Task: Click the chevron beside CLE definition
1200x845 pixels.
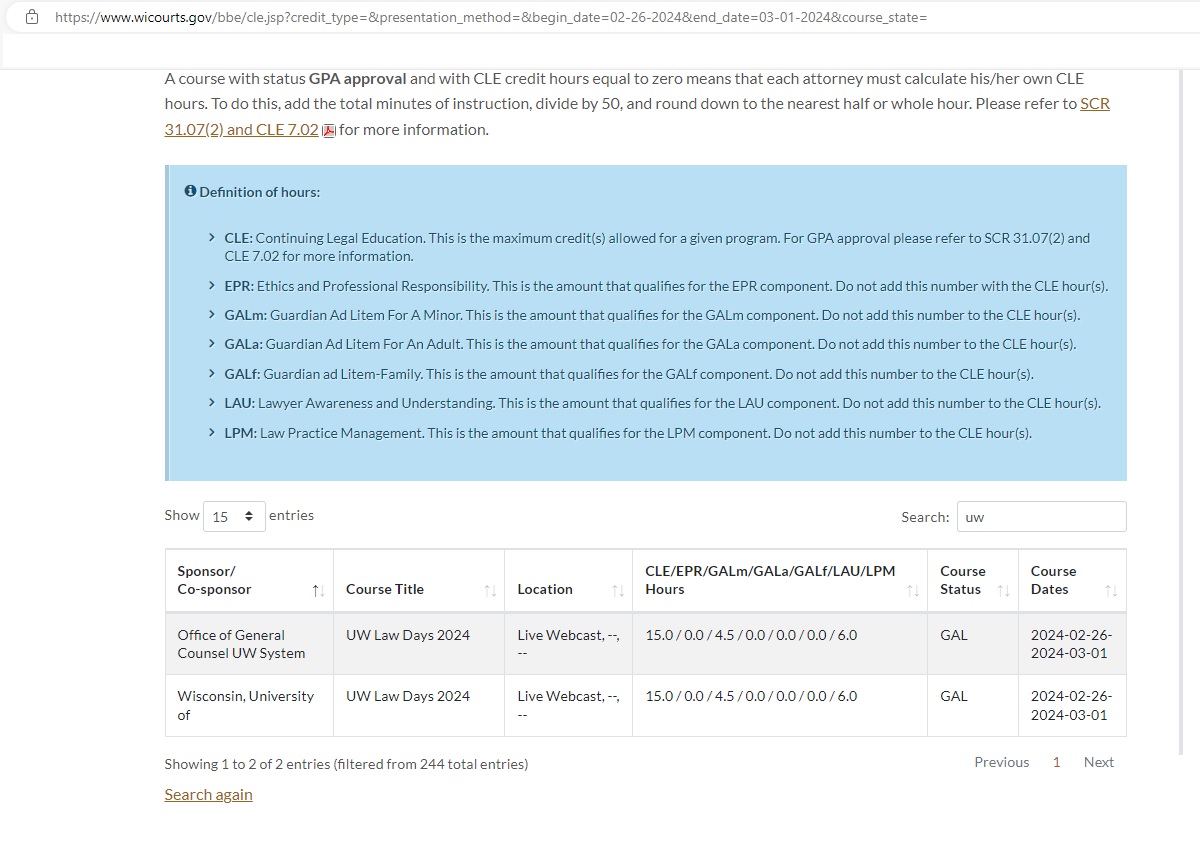Action: point(211,238)
